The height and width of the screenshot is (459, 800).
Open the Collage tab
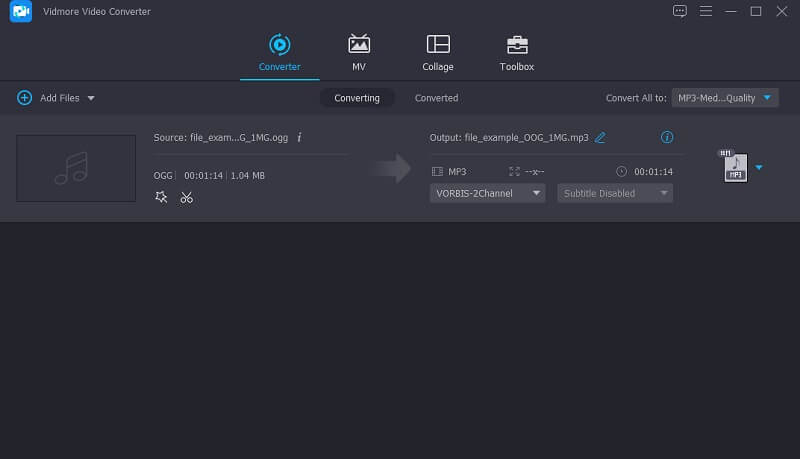(437, 52)
